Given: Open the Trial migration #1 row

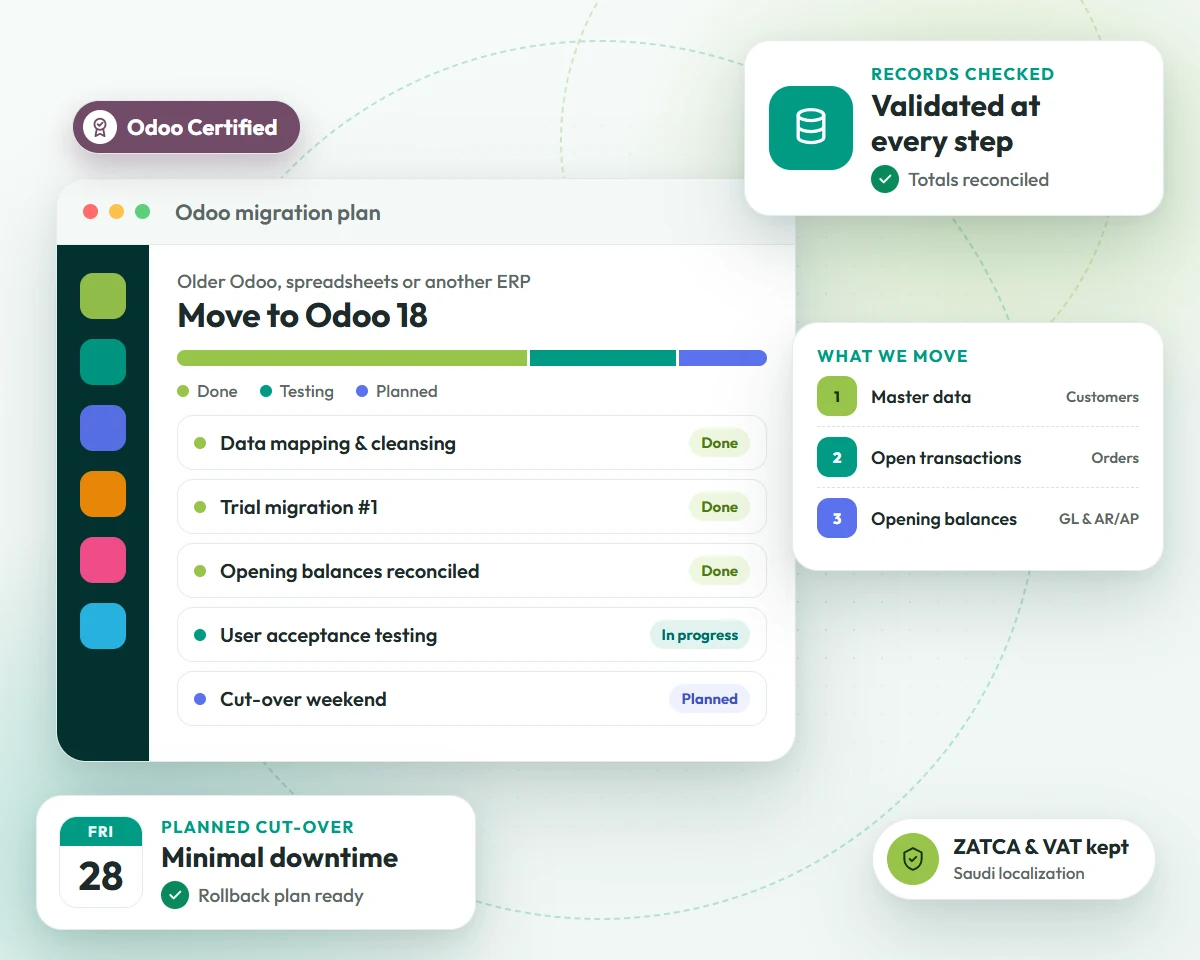Looking at the screenshot, I should tap(472, 507).
